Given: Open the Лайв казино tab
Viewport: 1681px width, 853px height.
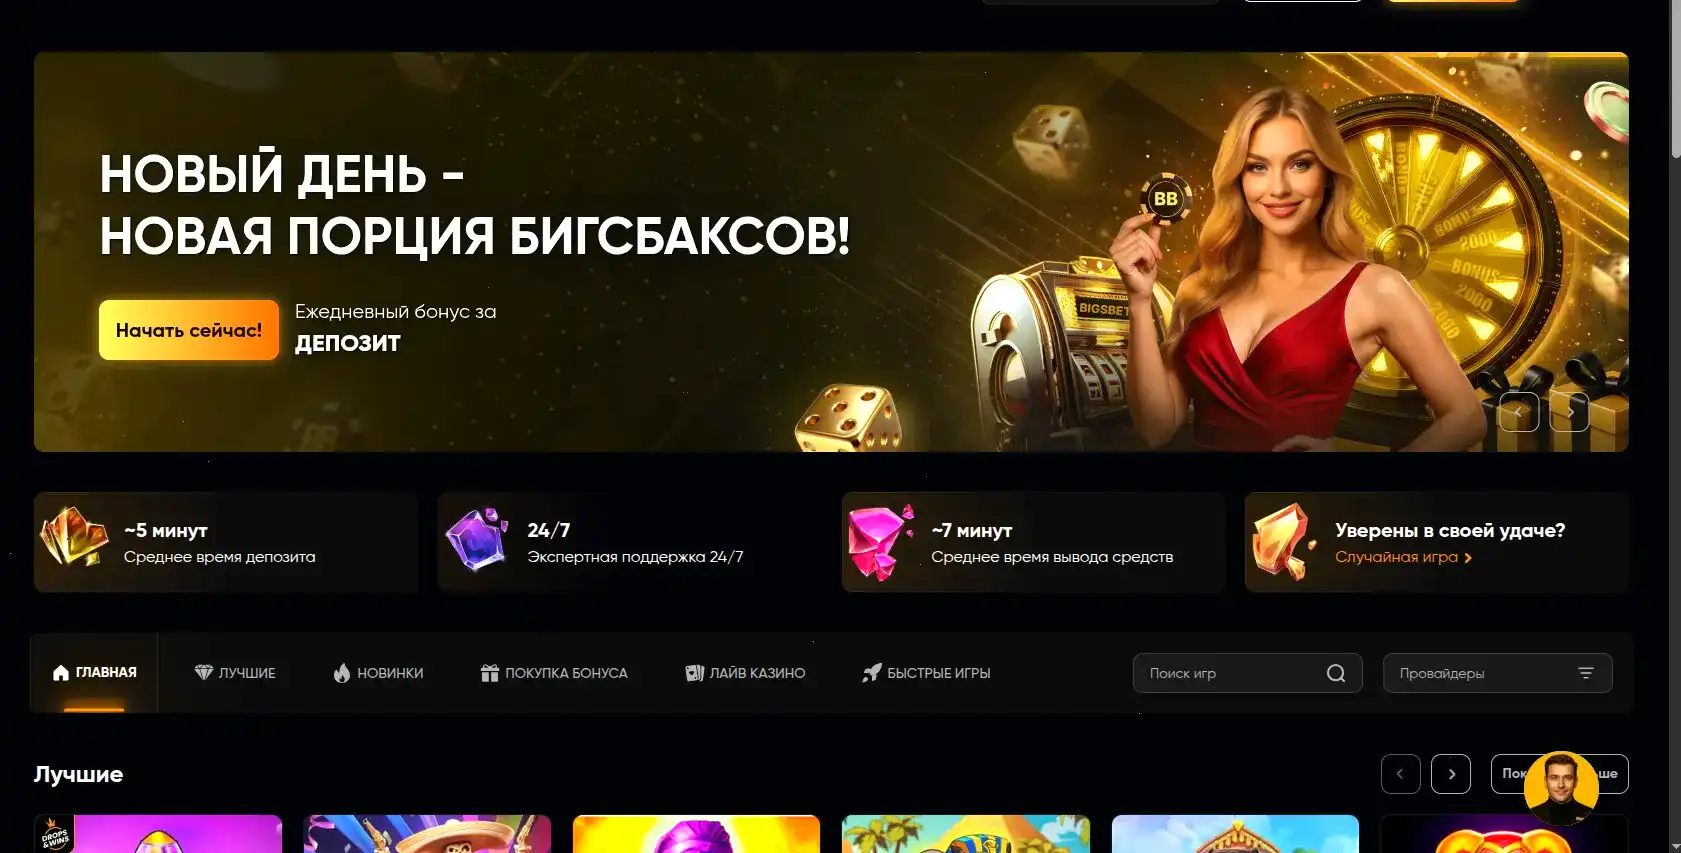Looking at the screenshot, I should pyautogui.click(x=745, y=673).
